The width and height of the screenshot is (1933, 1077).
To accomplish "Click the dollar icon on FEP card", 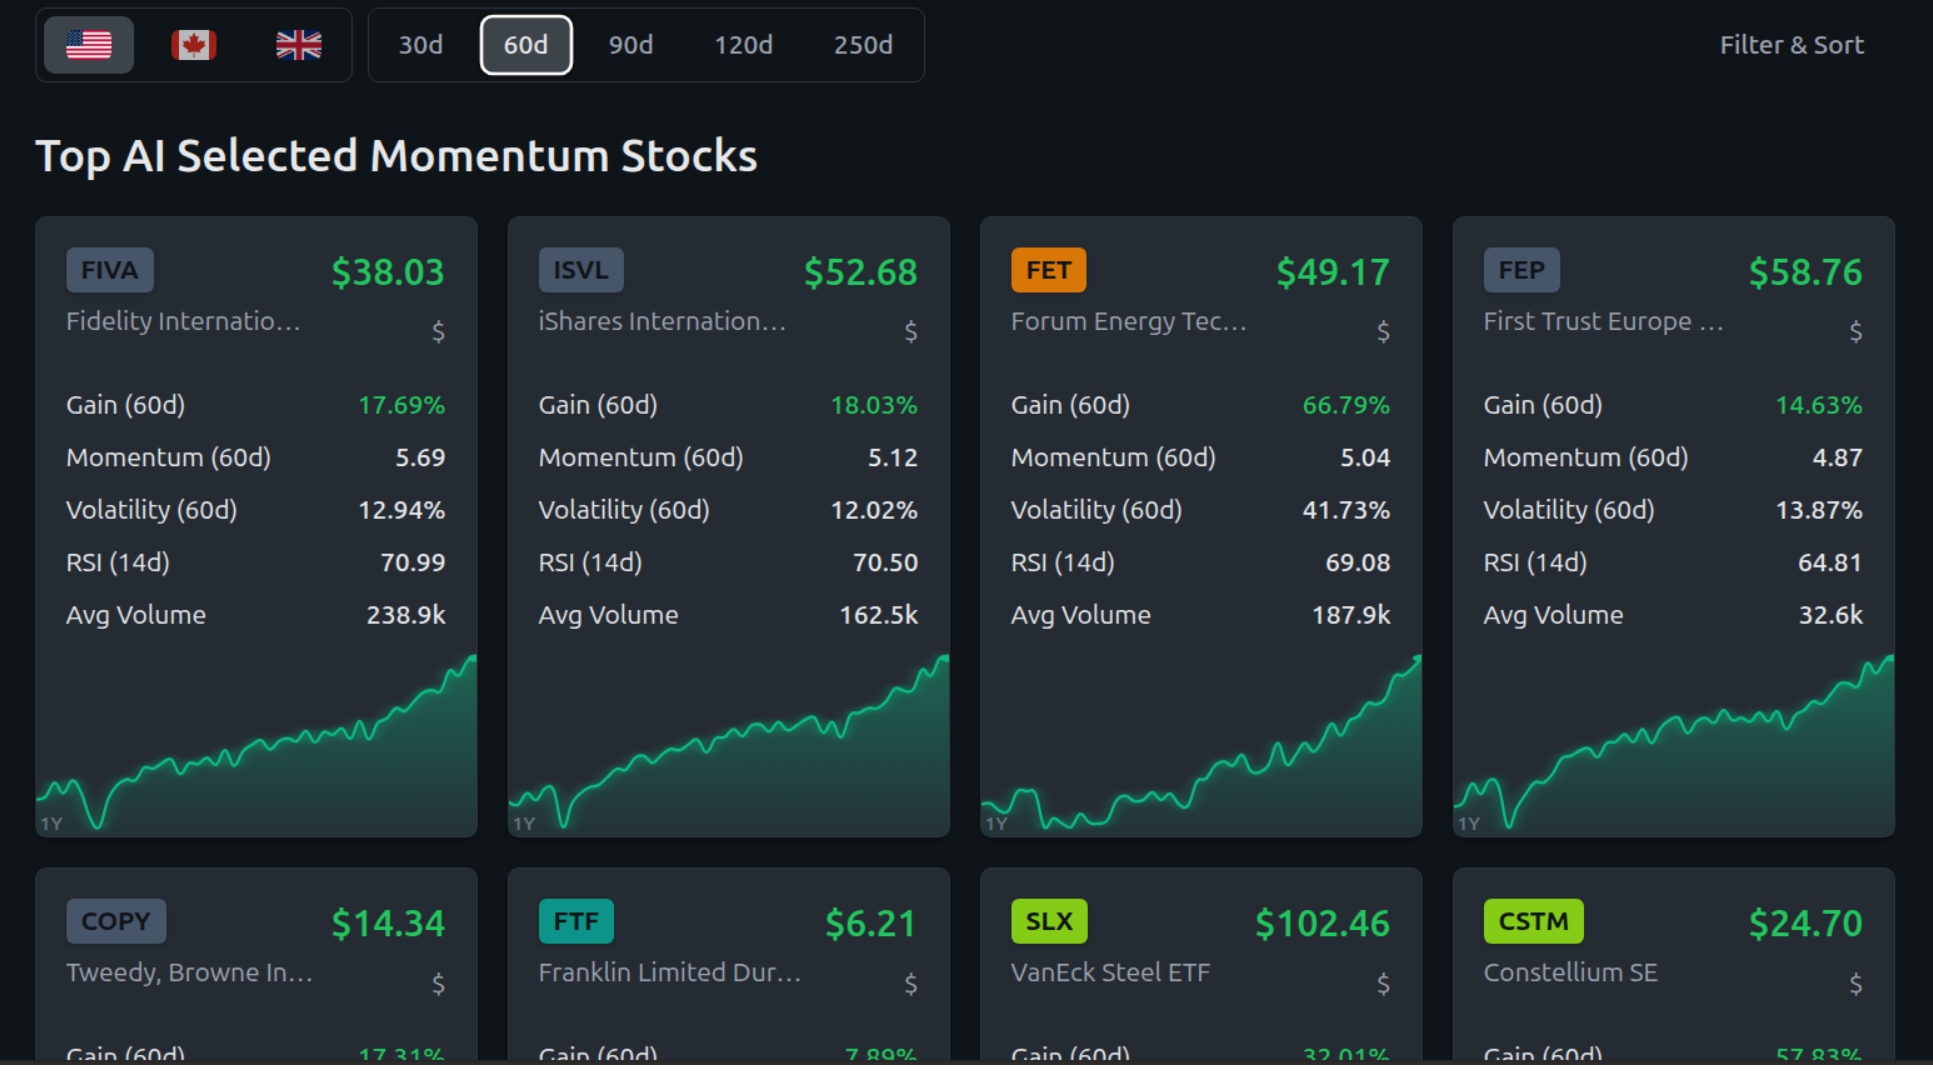I will pyautogui.click(x=1855, y=331).
